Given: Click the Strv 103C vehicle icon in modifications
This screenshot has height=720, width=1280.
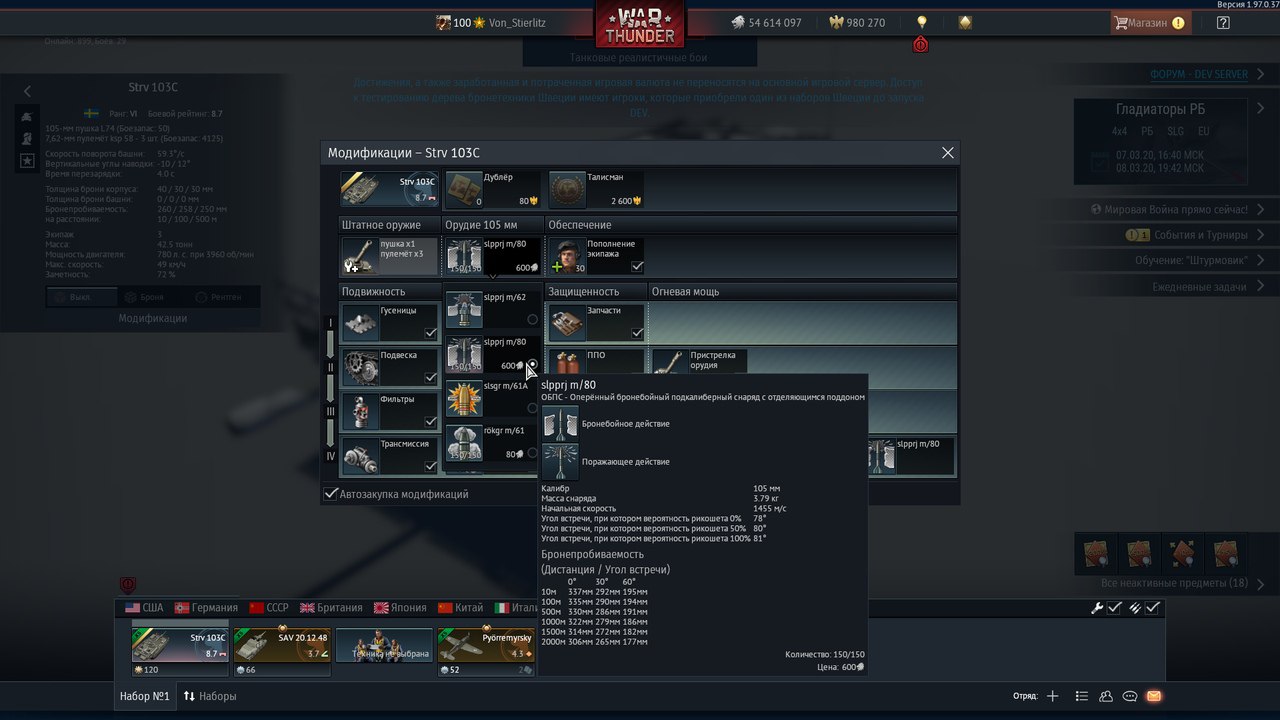Looking at the screenshot, I should pyautogui.click(x=390, y=189).
